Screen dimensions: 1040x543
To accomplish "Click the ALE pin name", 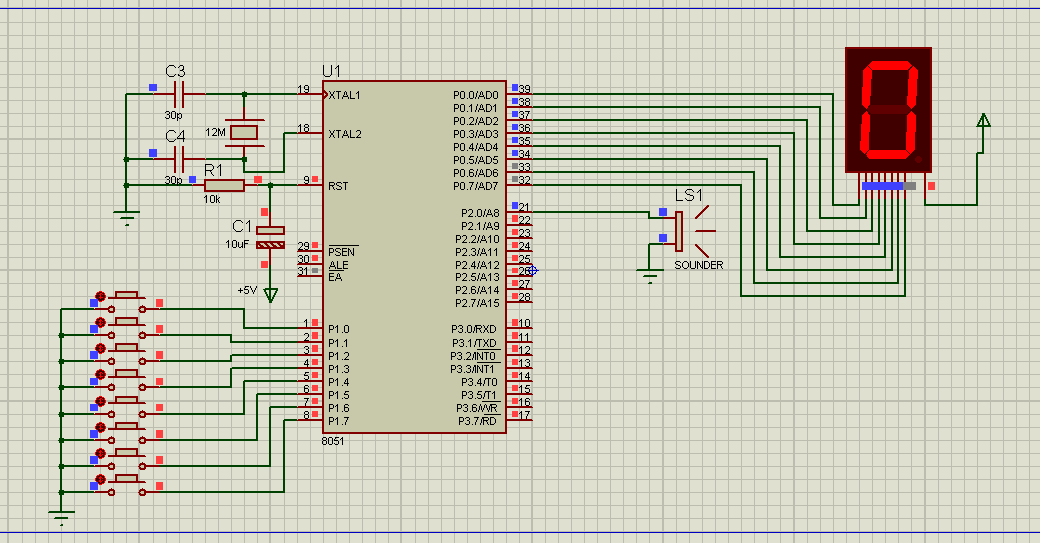I will [338, 265].
